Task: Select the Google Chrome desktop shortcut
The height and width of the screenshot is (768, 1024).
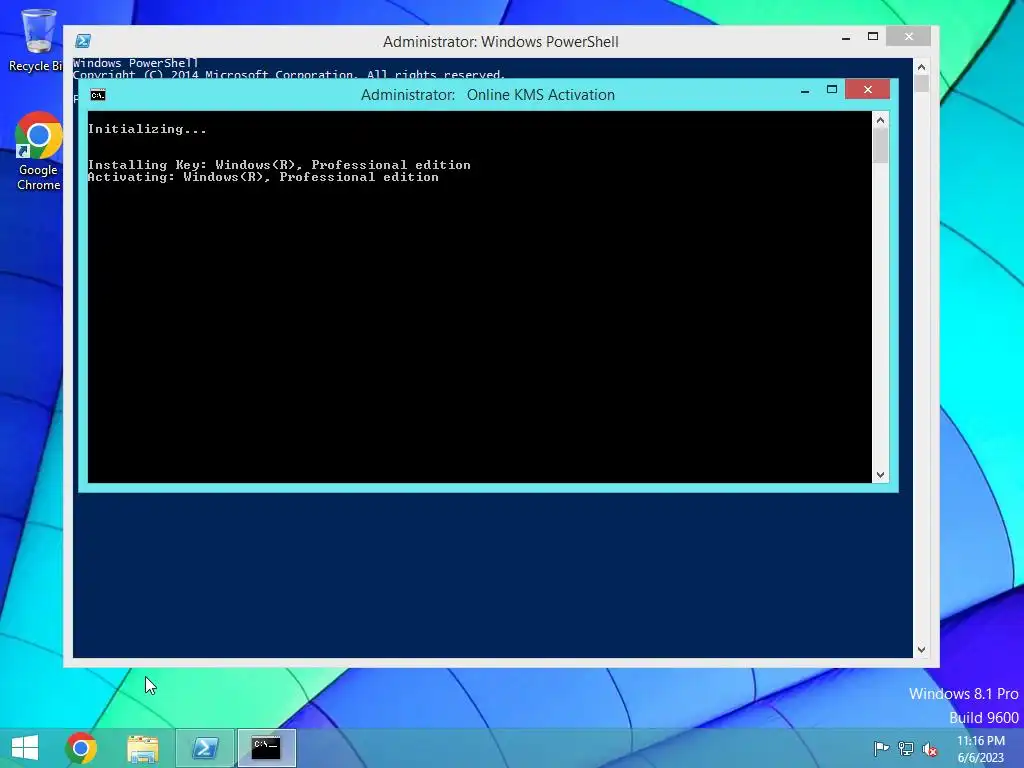Action: coord(38,152)
